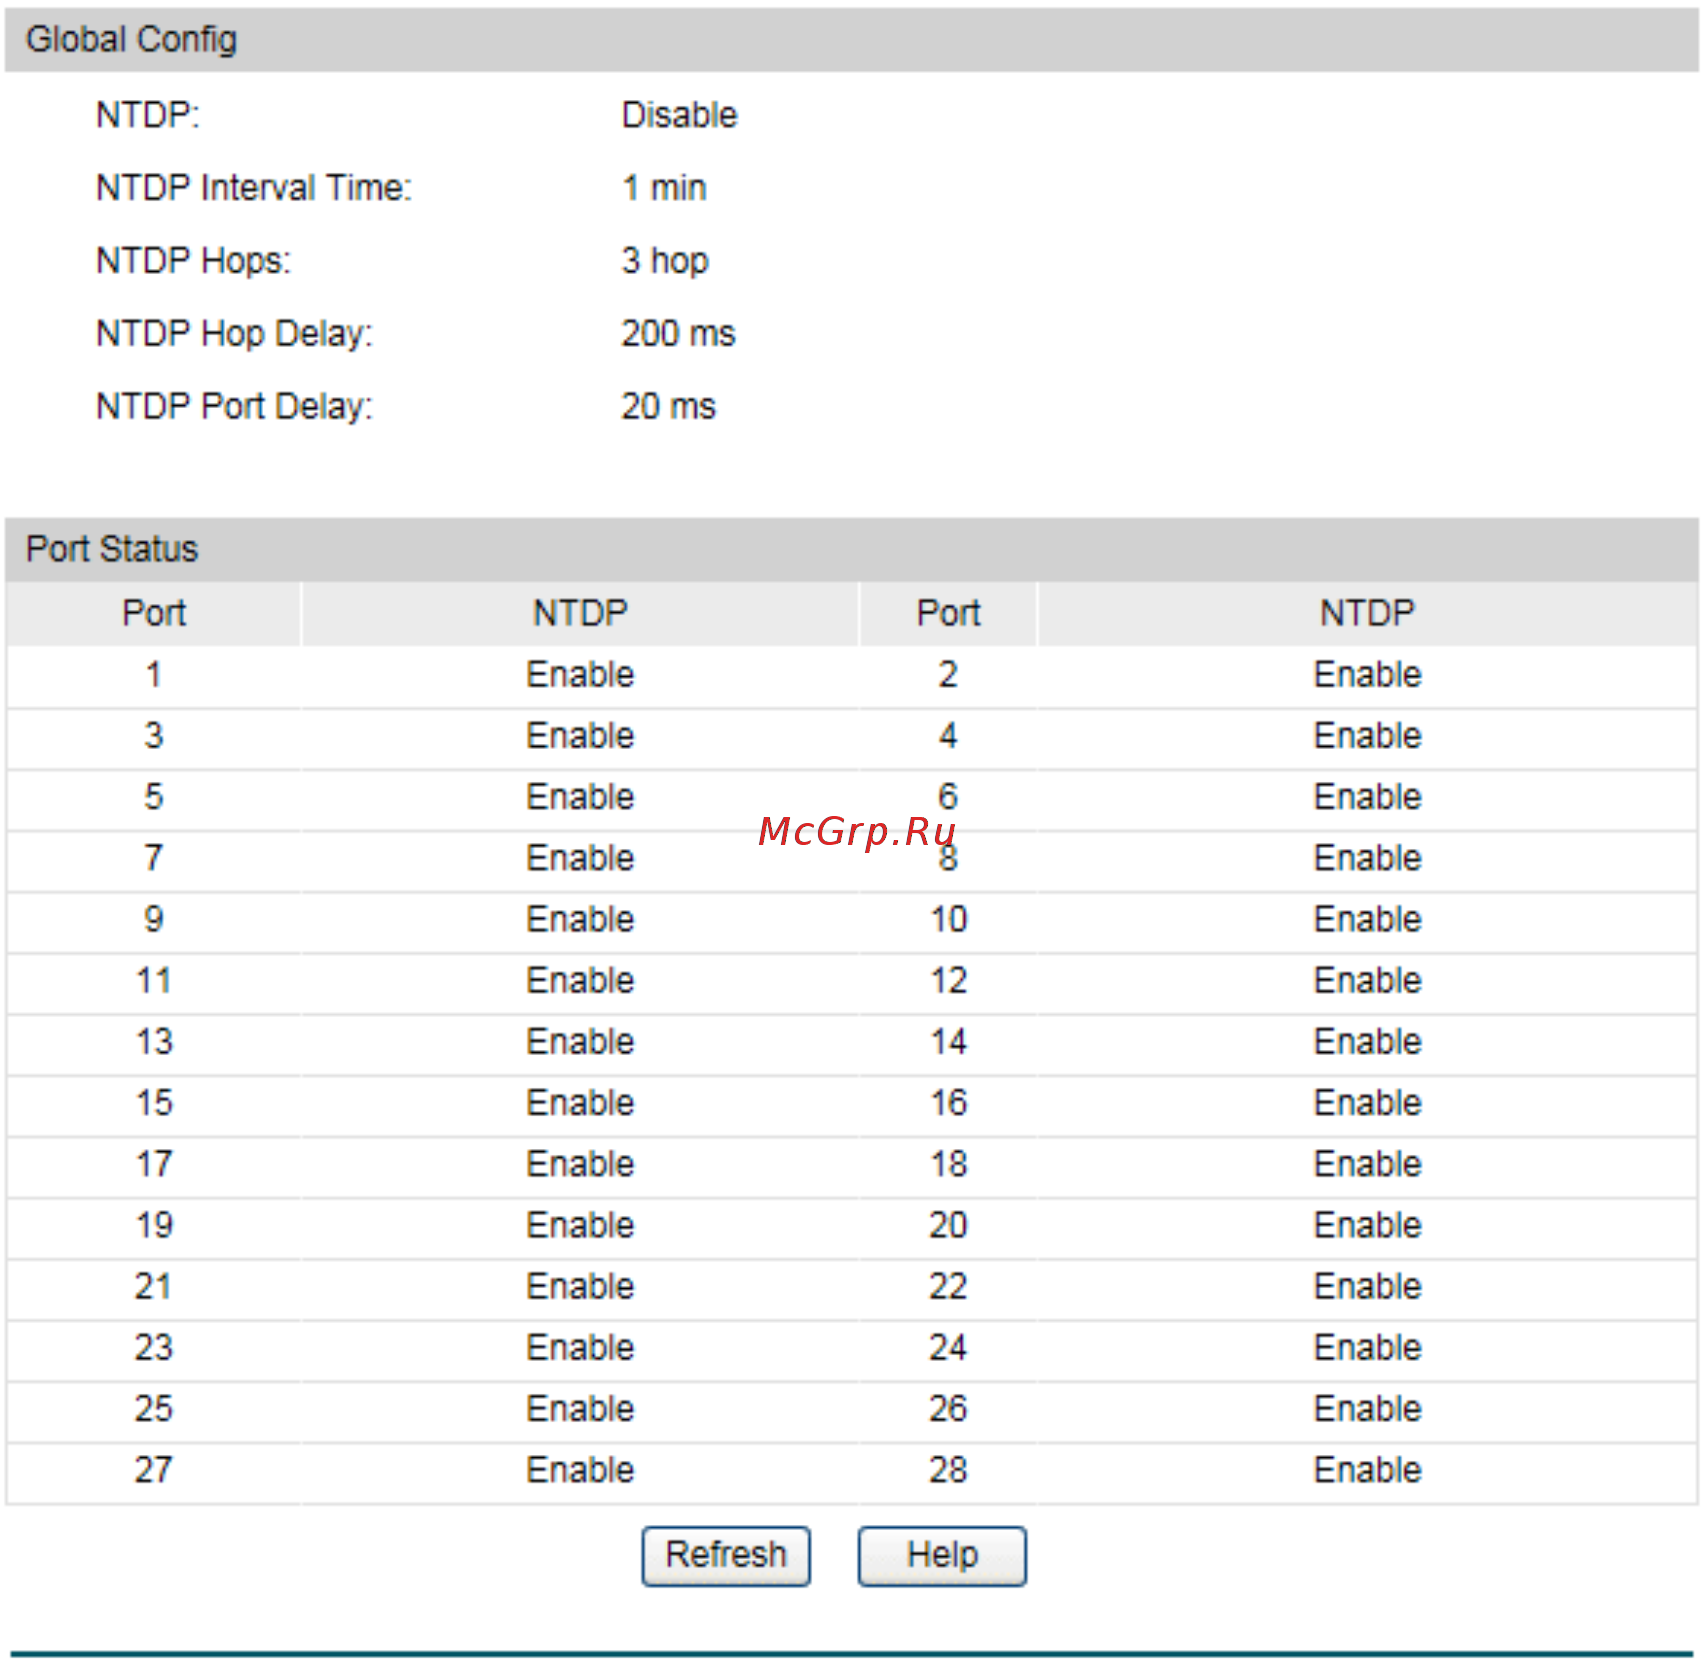Select port number 4 cell
1703x1661 pixels.
pos(948,736)
